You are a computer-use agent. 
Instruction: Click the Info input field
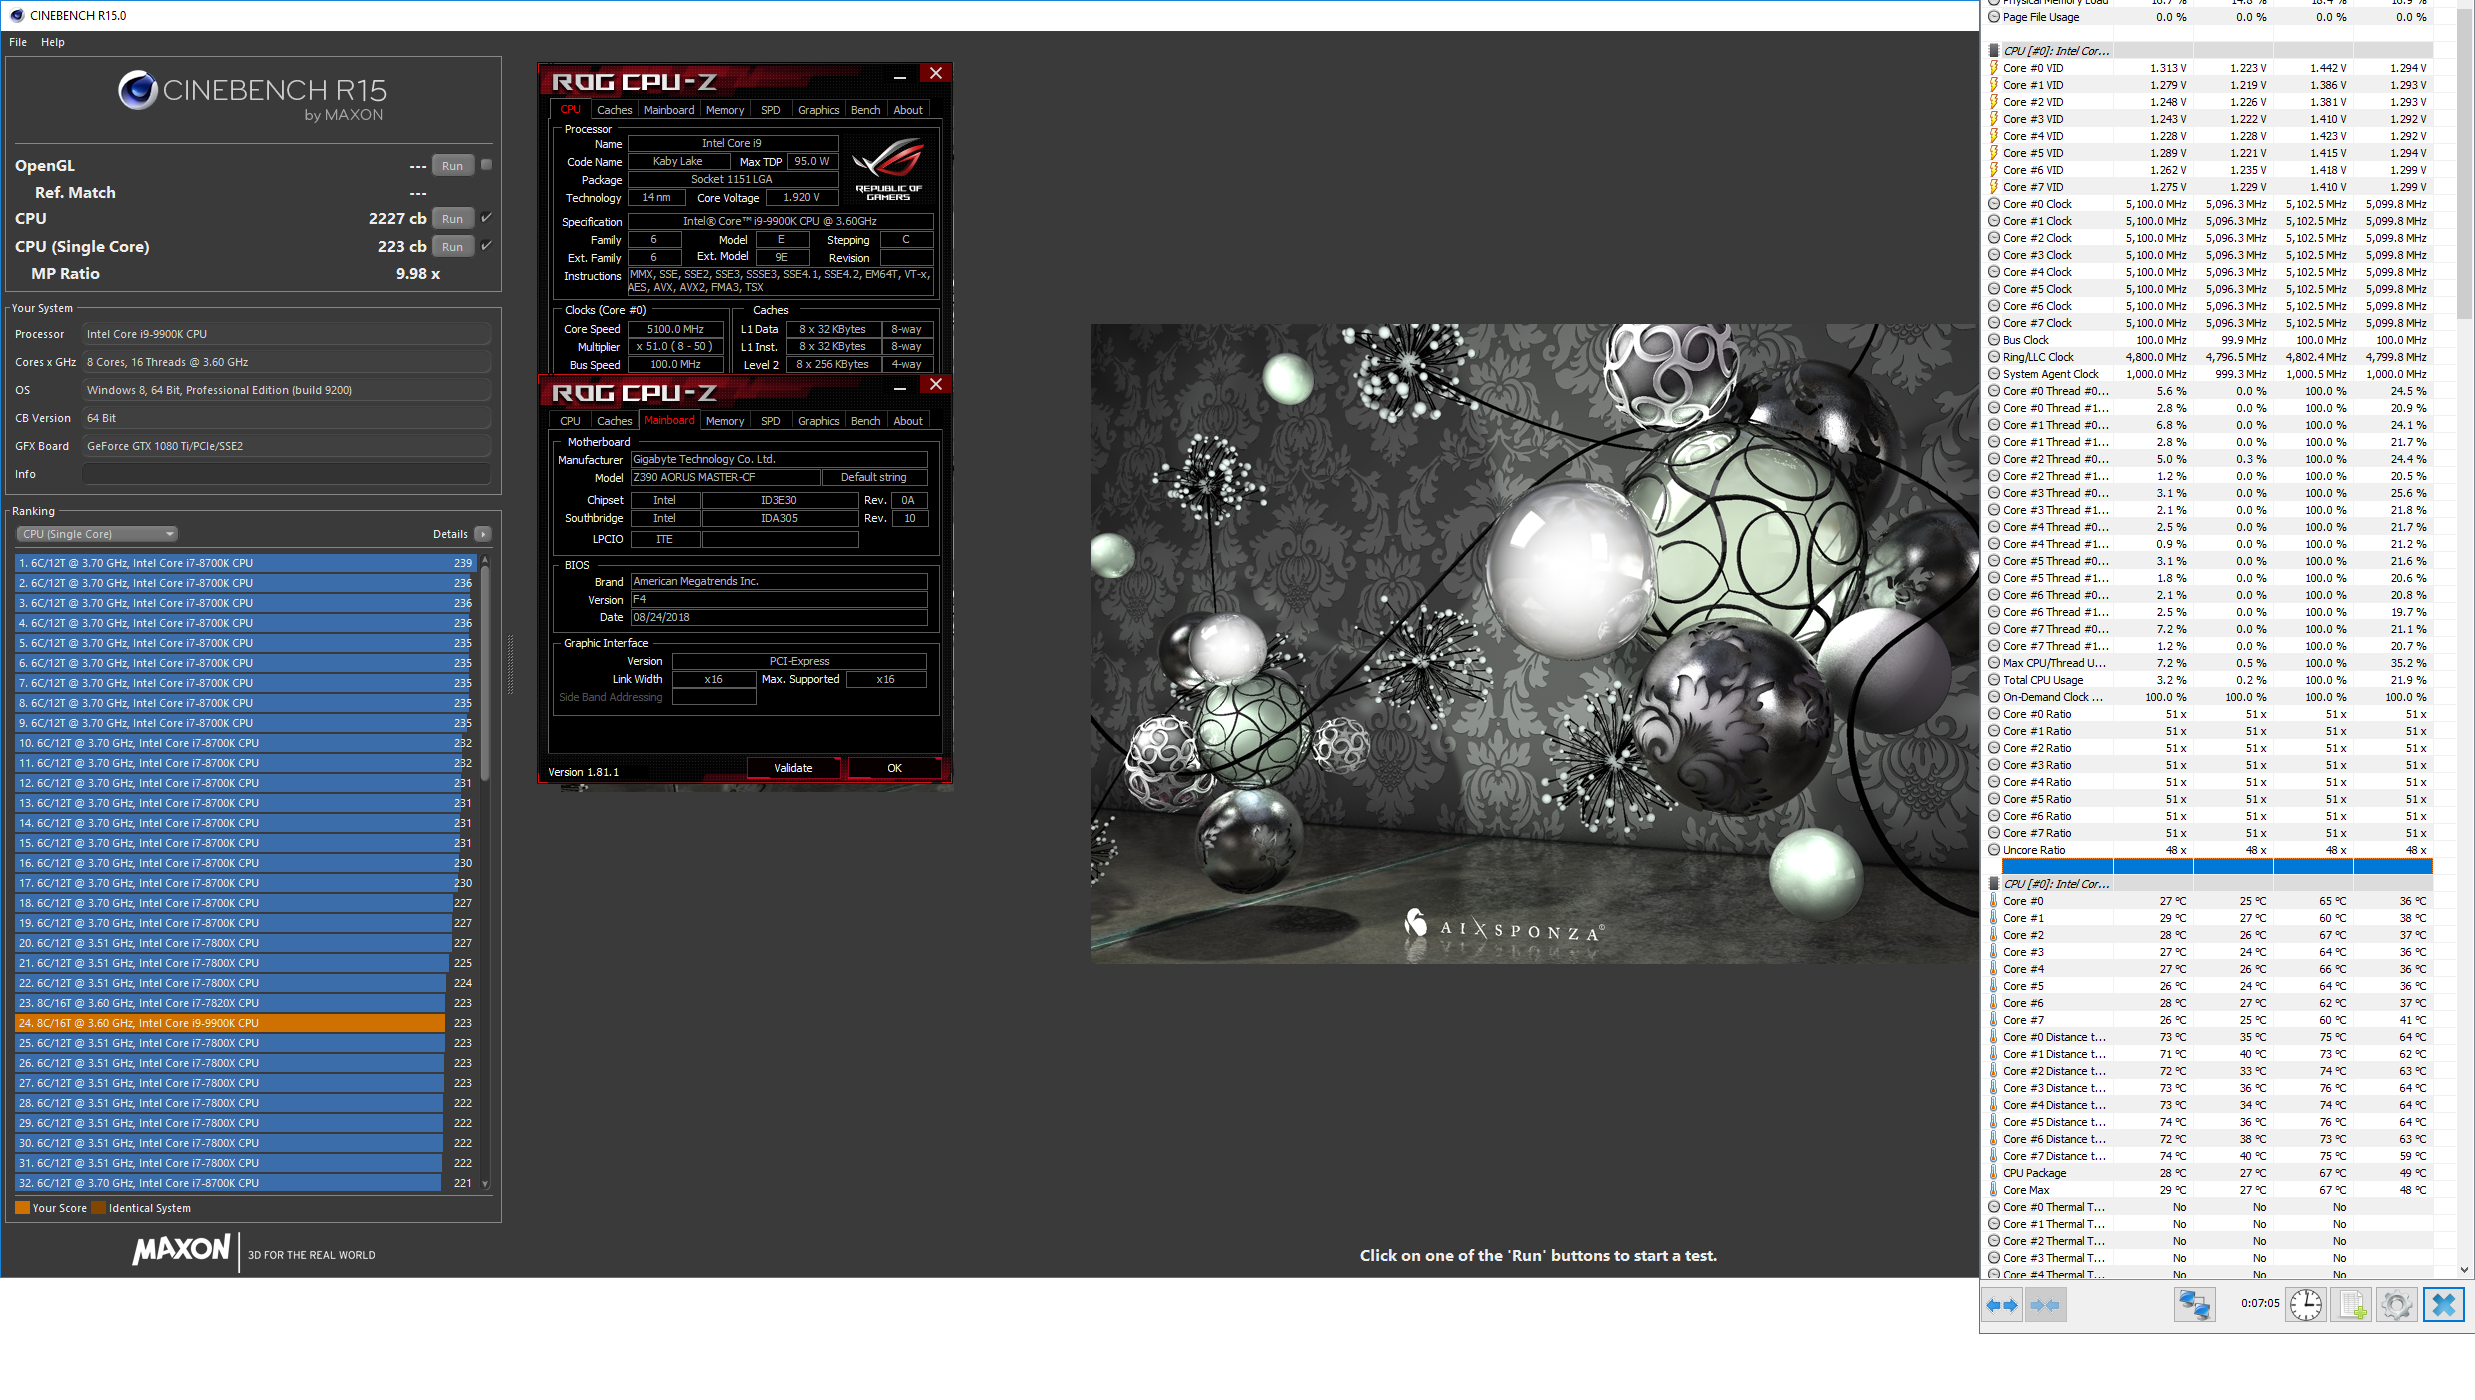(x=286, y=474)
